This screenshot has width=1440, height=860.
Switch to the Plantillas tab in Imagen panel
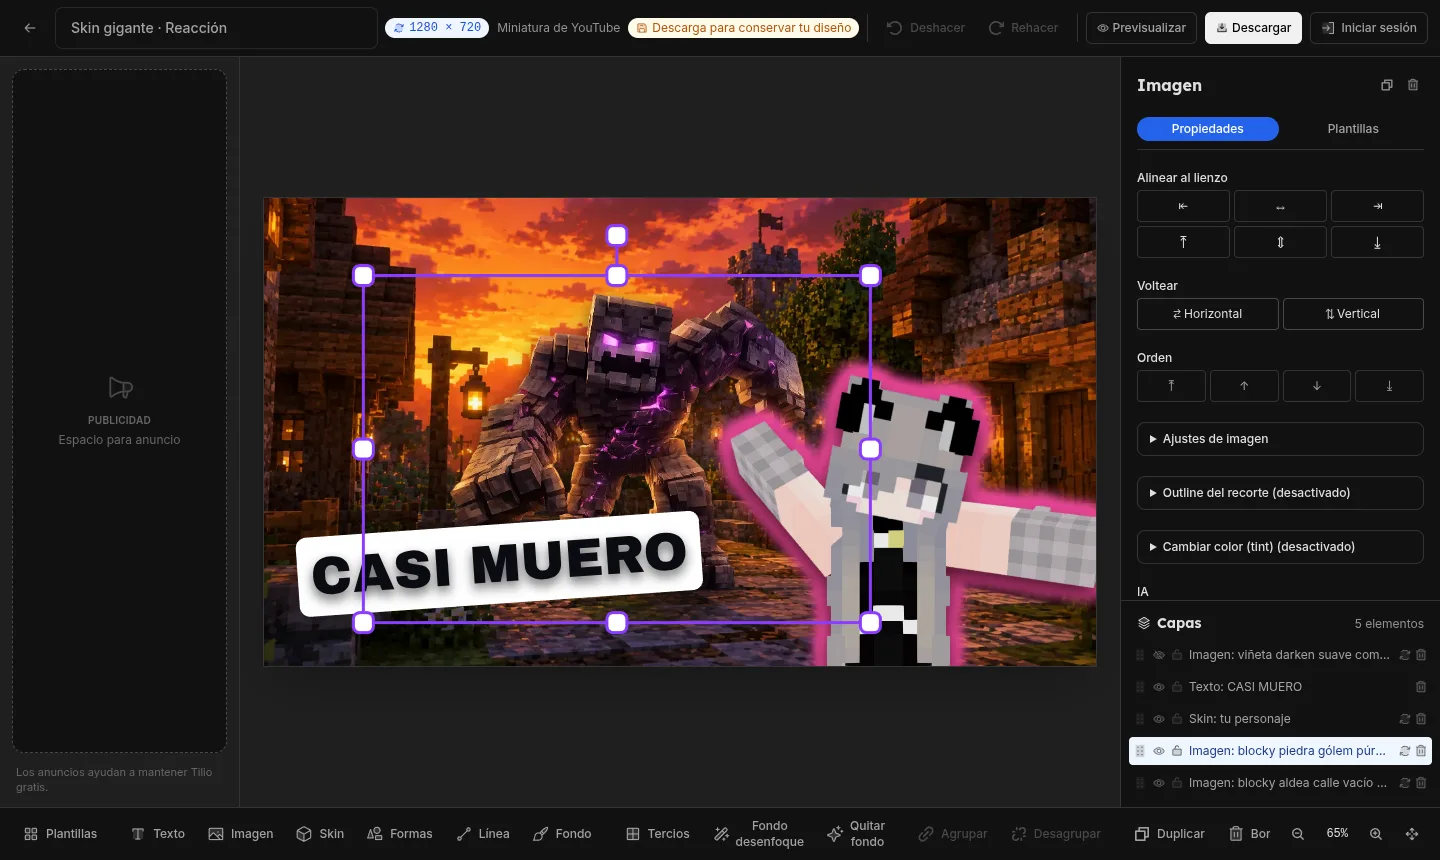click(x=1353, y=129)
